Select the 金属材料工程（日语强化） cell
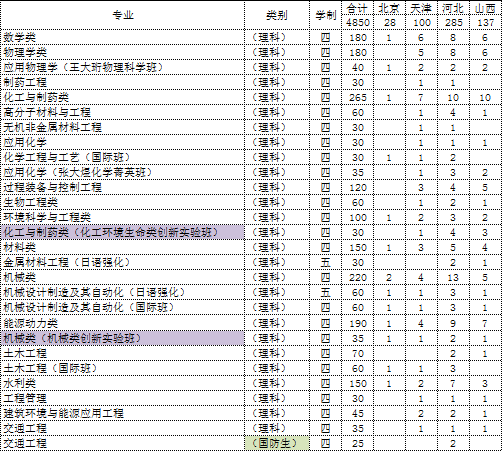Image resolution: width=502 pixels, height=451 pixels. point(123,262)
